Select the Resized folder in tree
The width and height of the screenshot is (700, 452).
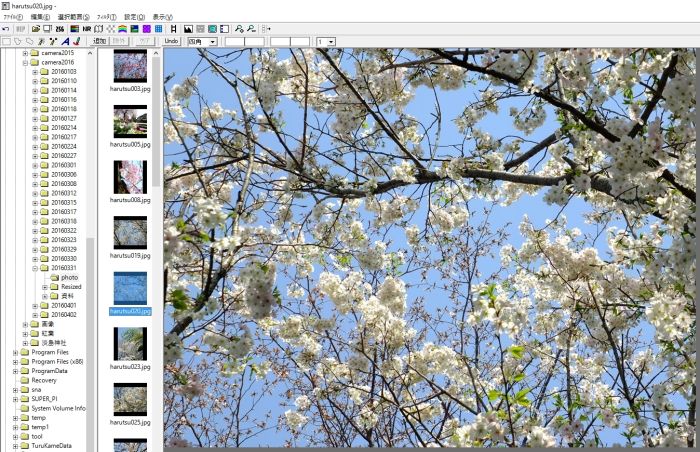(x=70, y=287)
